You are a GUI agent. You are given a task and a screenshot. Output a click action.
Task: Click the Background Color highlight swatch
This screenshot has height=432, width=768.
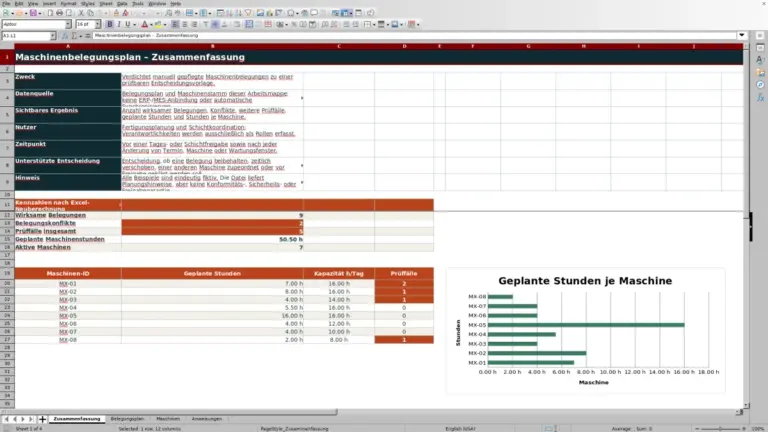point(158,24)
